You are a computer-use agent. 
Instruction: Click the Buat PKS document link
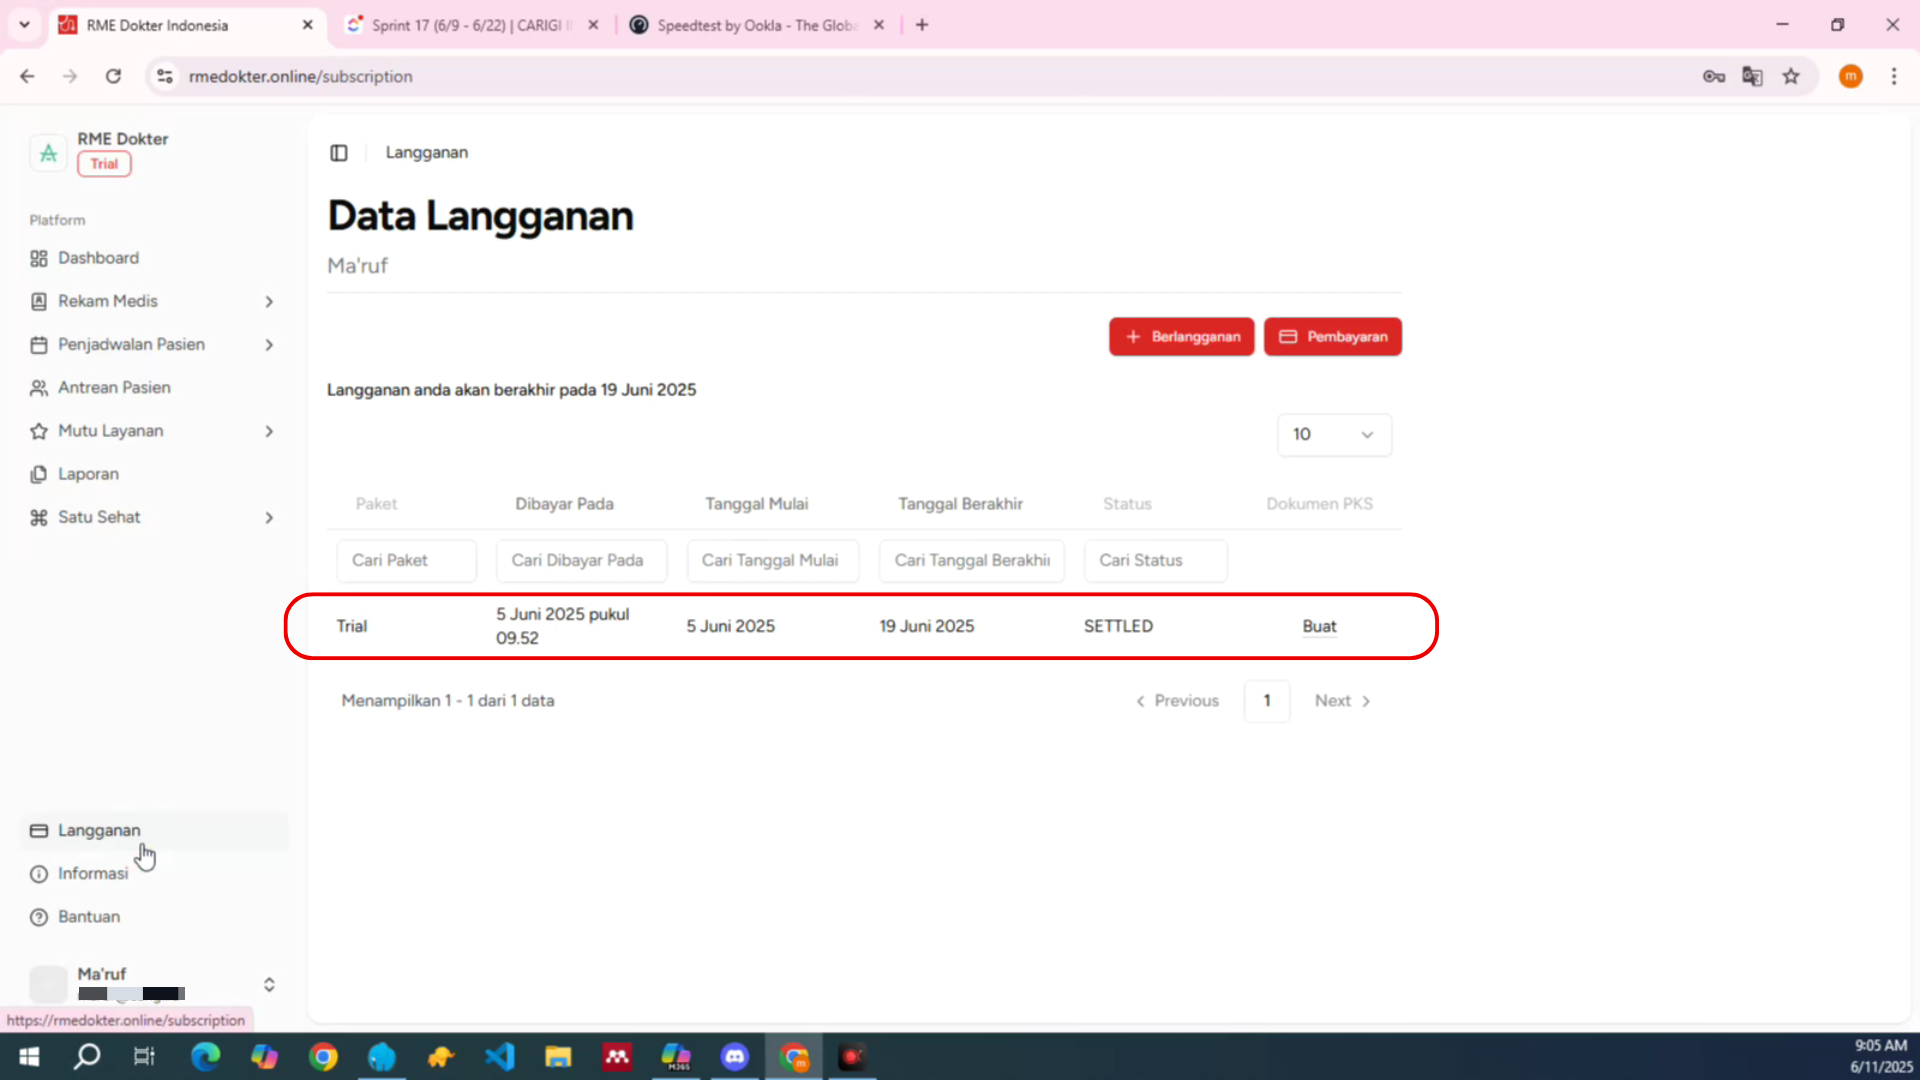[1319, 627]
